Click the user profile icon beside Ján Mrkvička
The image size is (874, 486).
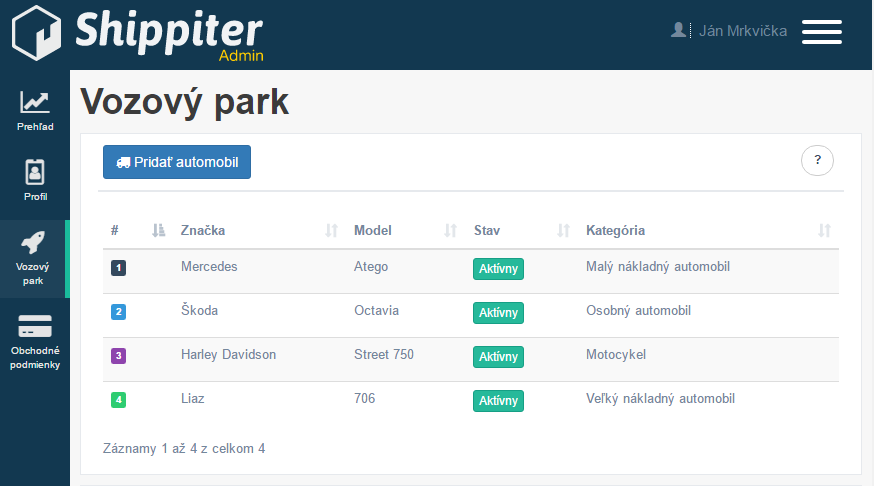pyautogui.click(x=679, y=30)
